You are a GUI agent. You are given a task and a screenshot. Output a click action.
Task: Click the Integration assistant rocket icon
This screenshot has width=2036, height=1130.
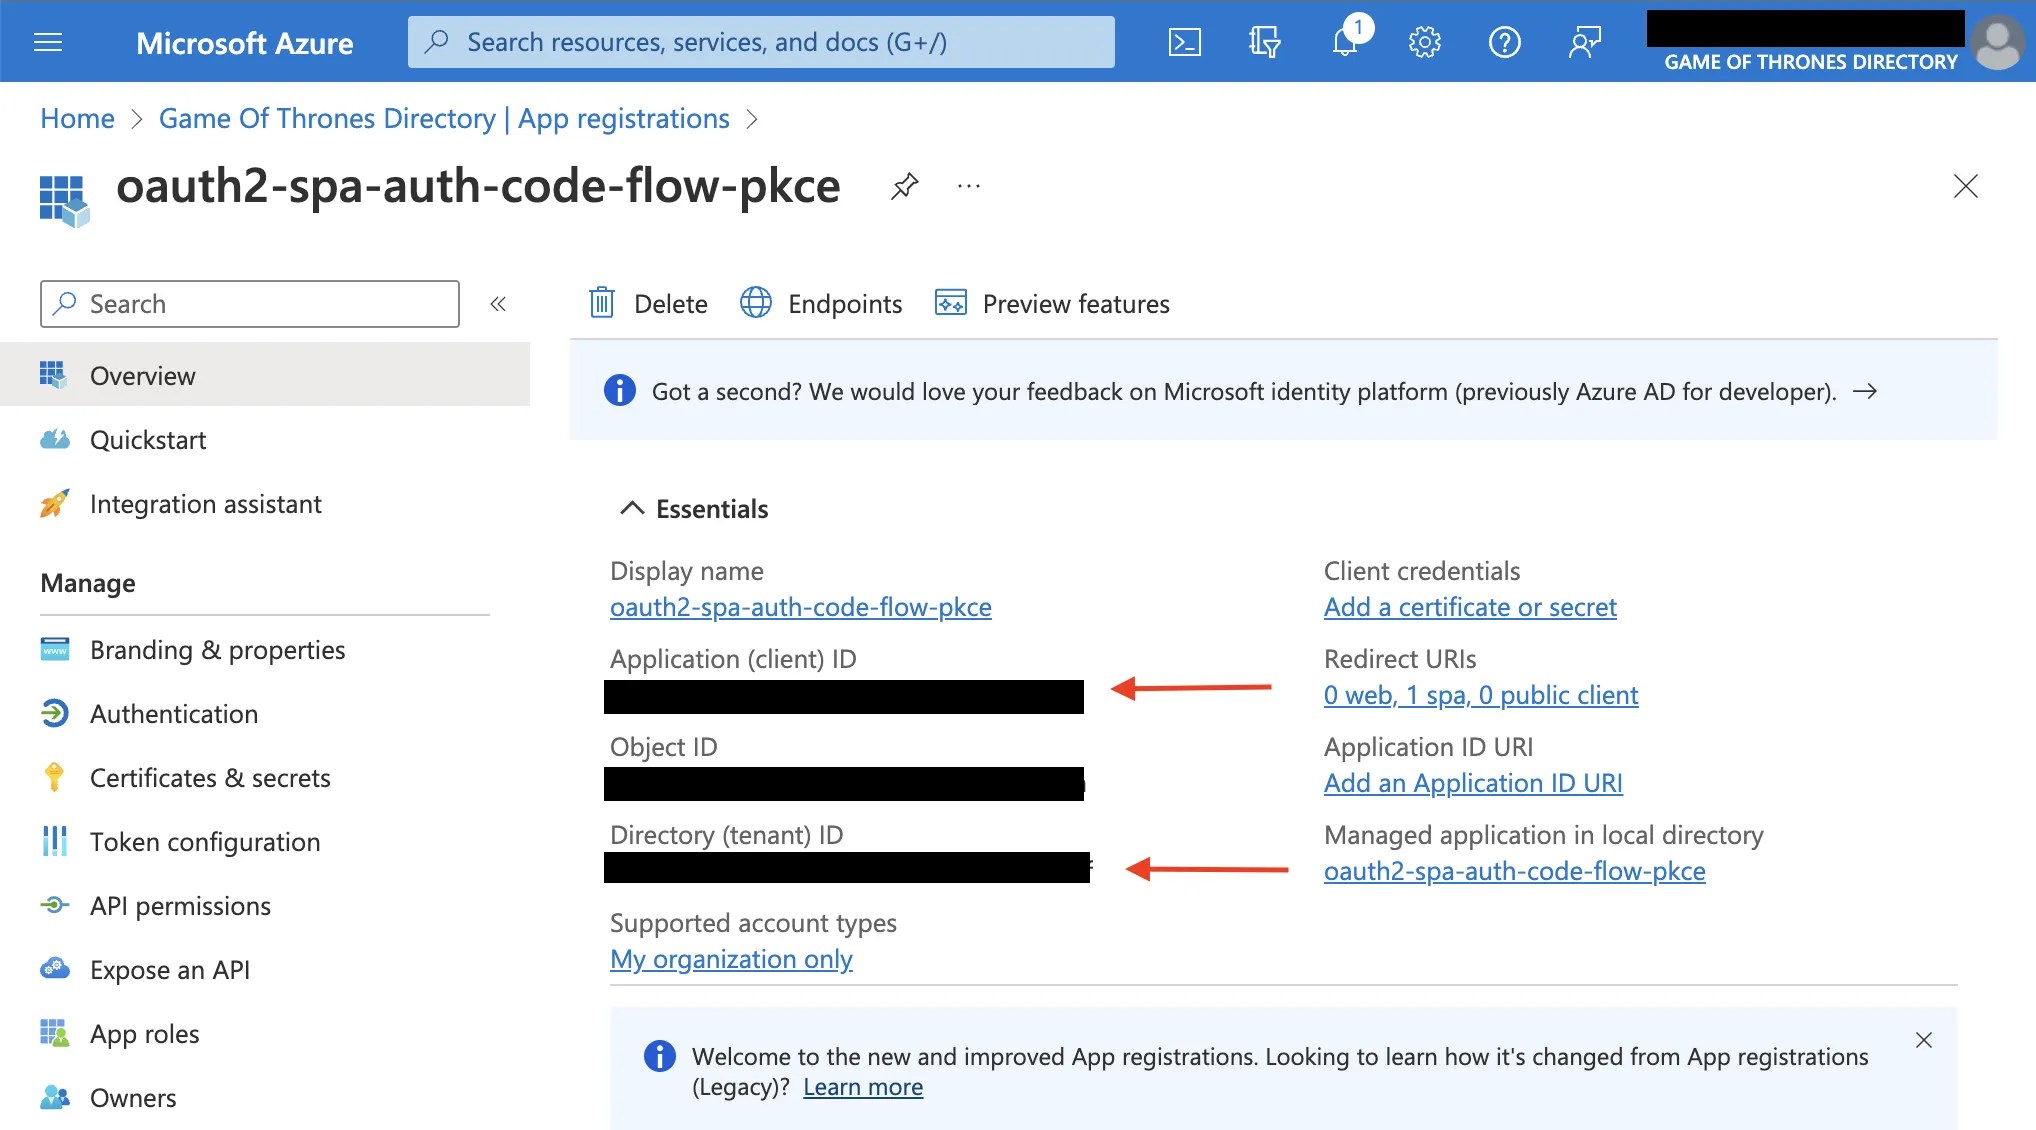click(x=55, y=503)
